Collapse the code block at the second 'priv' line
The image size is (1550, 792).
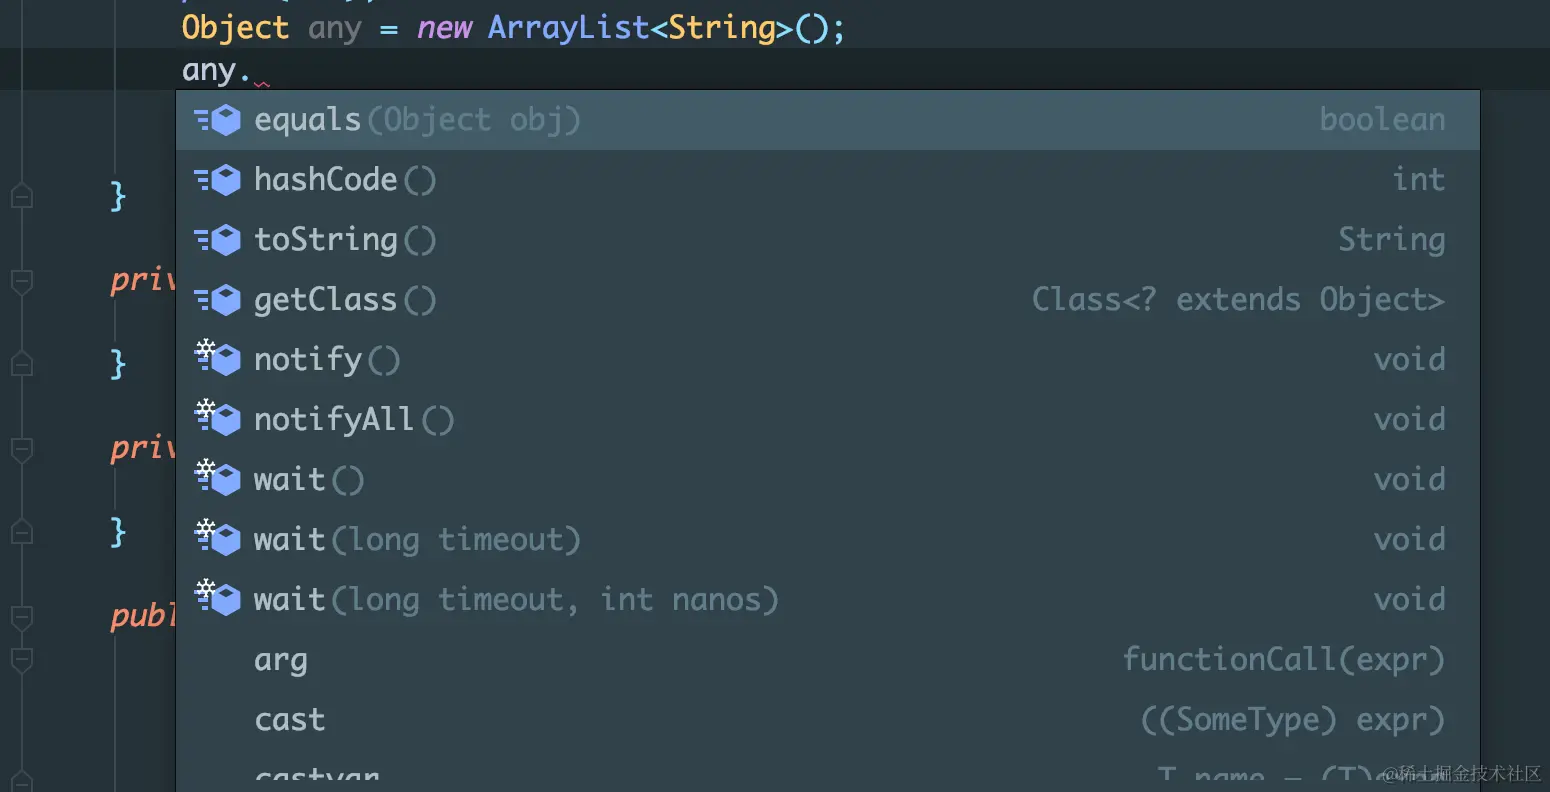point(22,449)
